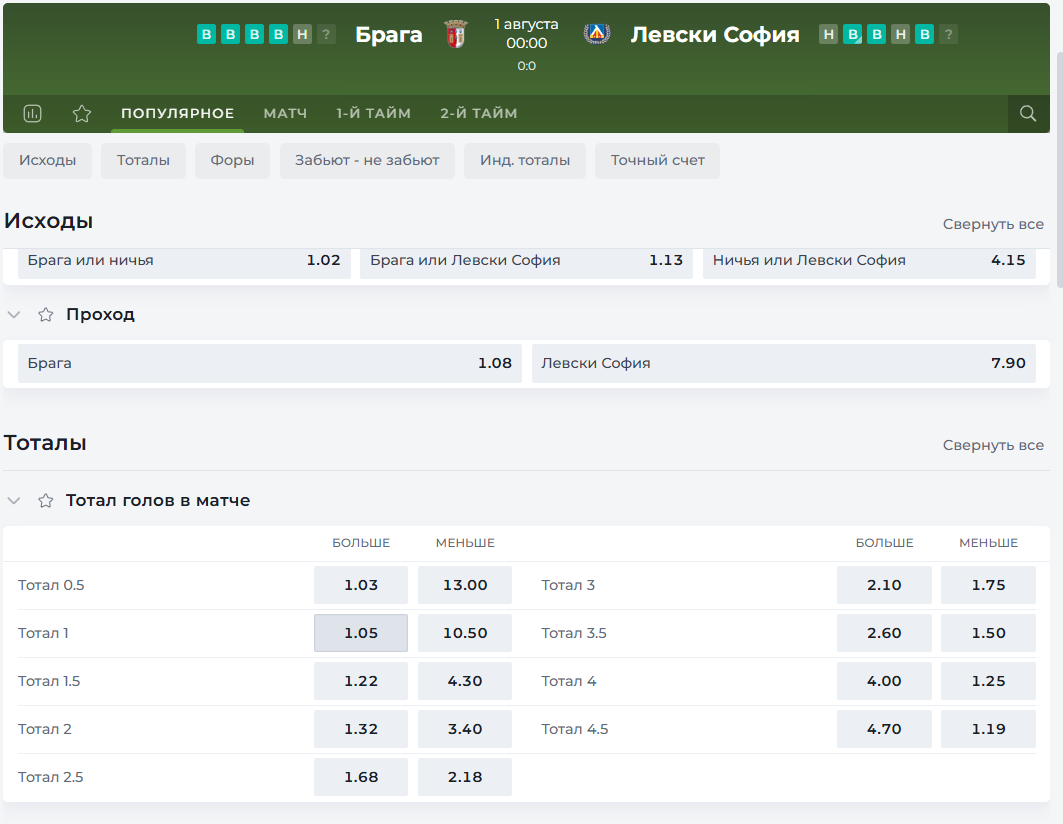Select the Инд. тоталы filter chip
The image size is (1063, 824).
point(525,161)
